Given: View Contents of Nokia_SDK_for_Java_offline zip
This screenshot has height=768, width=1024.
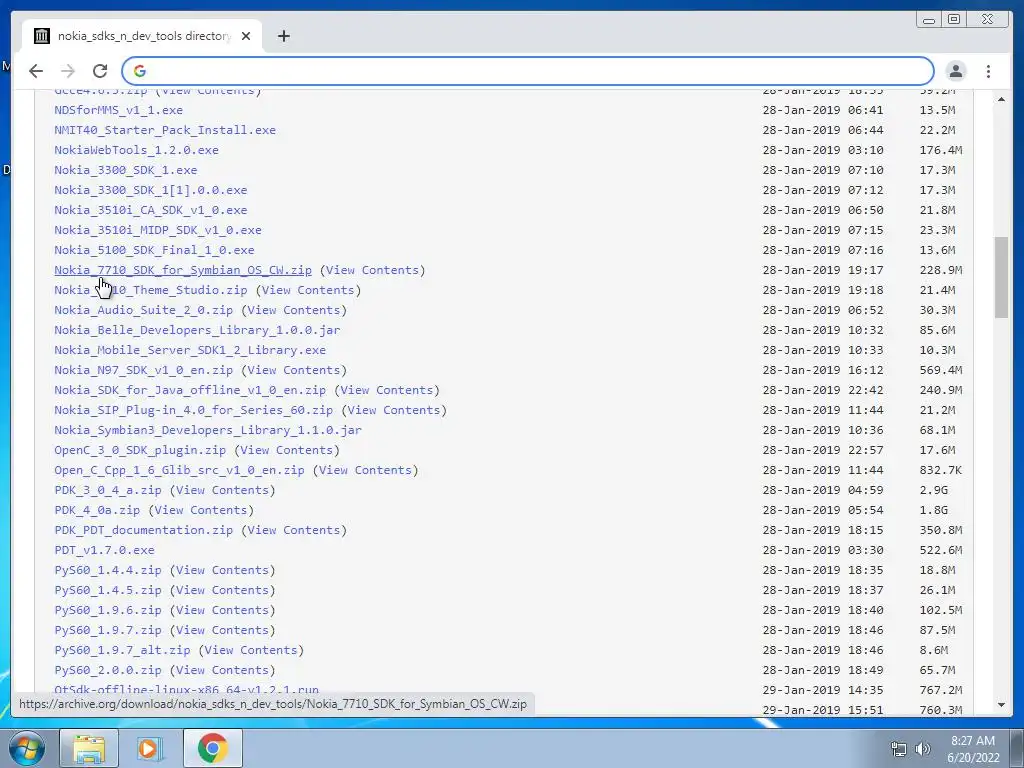Looking at the screenshot, I should 387,391.
